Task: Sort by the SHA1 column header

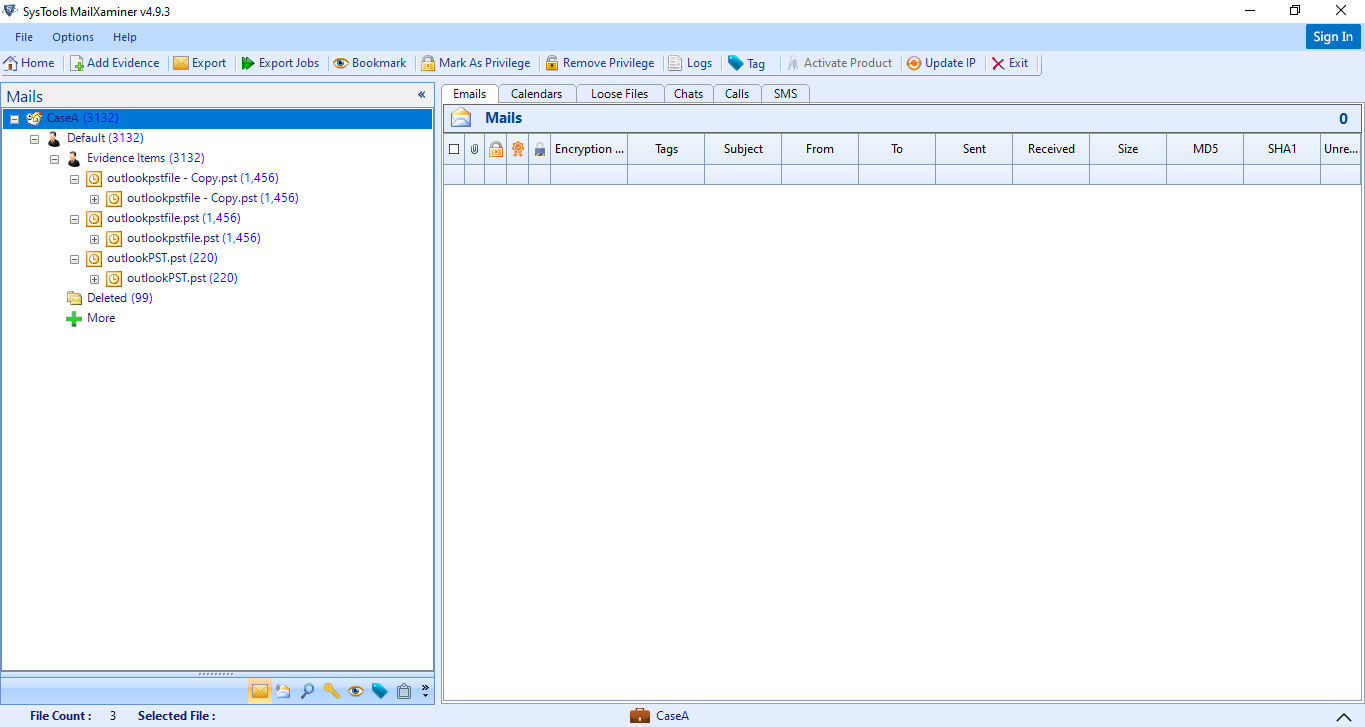Action: pos(1282,149)
